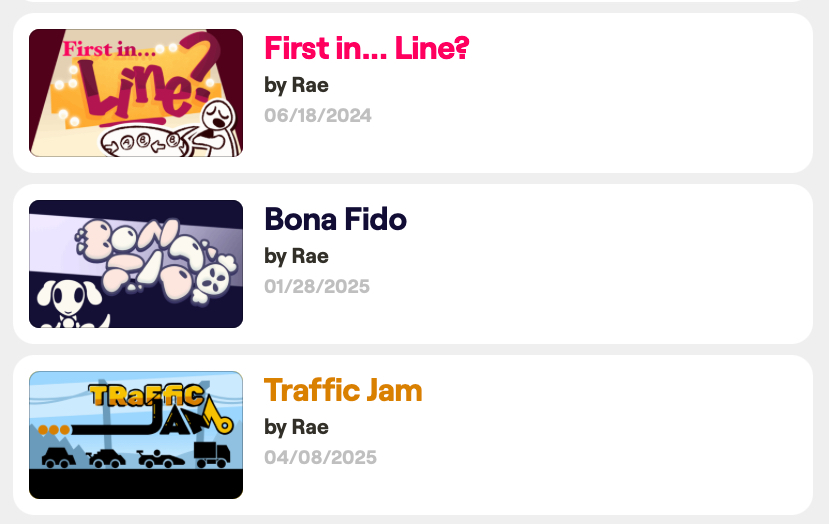This screenshot has height=524, width=829.
Task: Click the pink "First in... Line?" title
Action: [x=366, y=48]
